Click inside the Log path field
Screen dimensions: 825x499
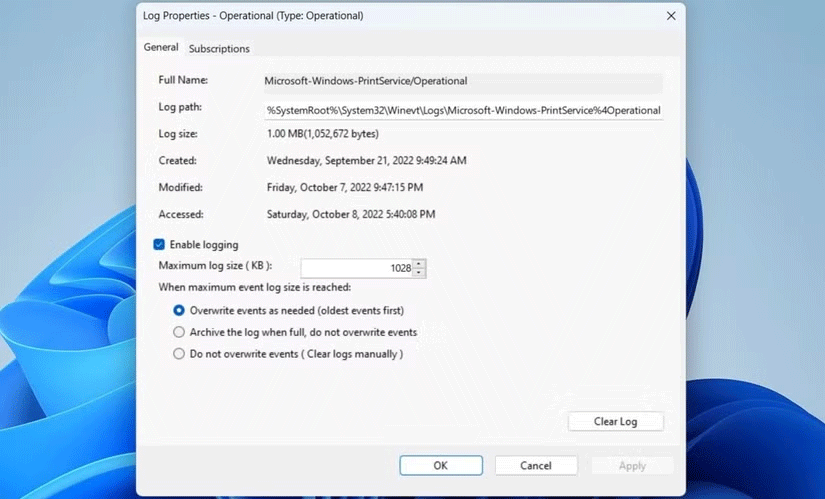click(x=462, y=110)
